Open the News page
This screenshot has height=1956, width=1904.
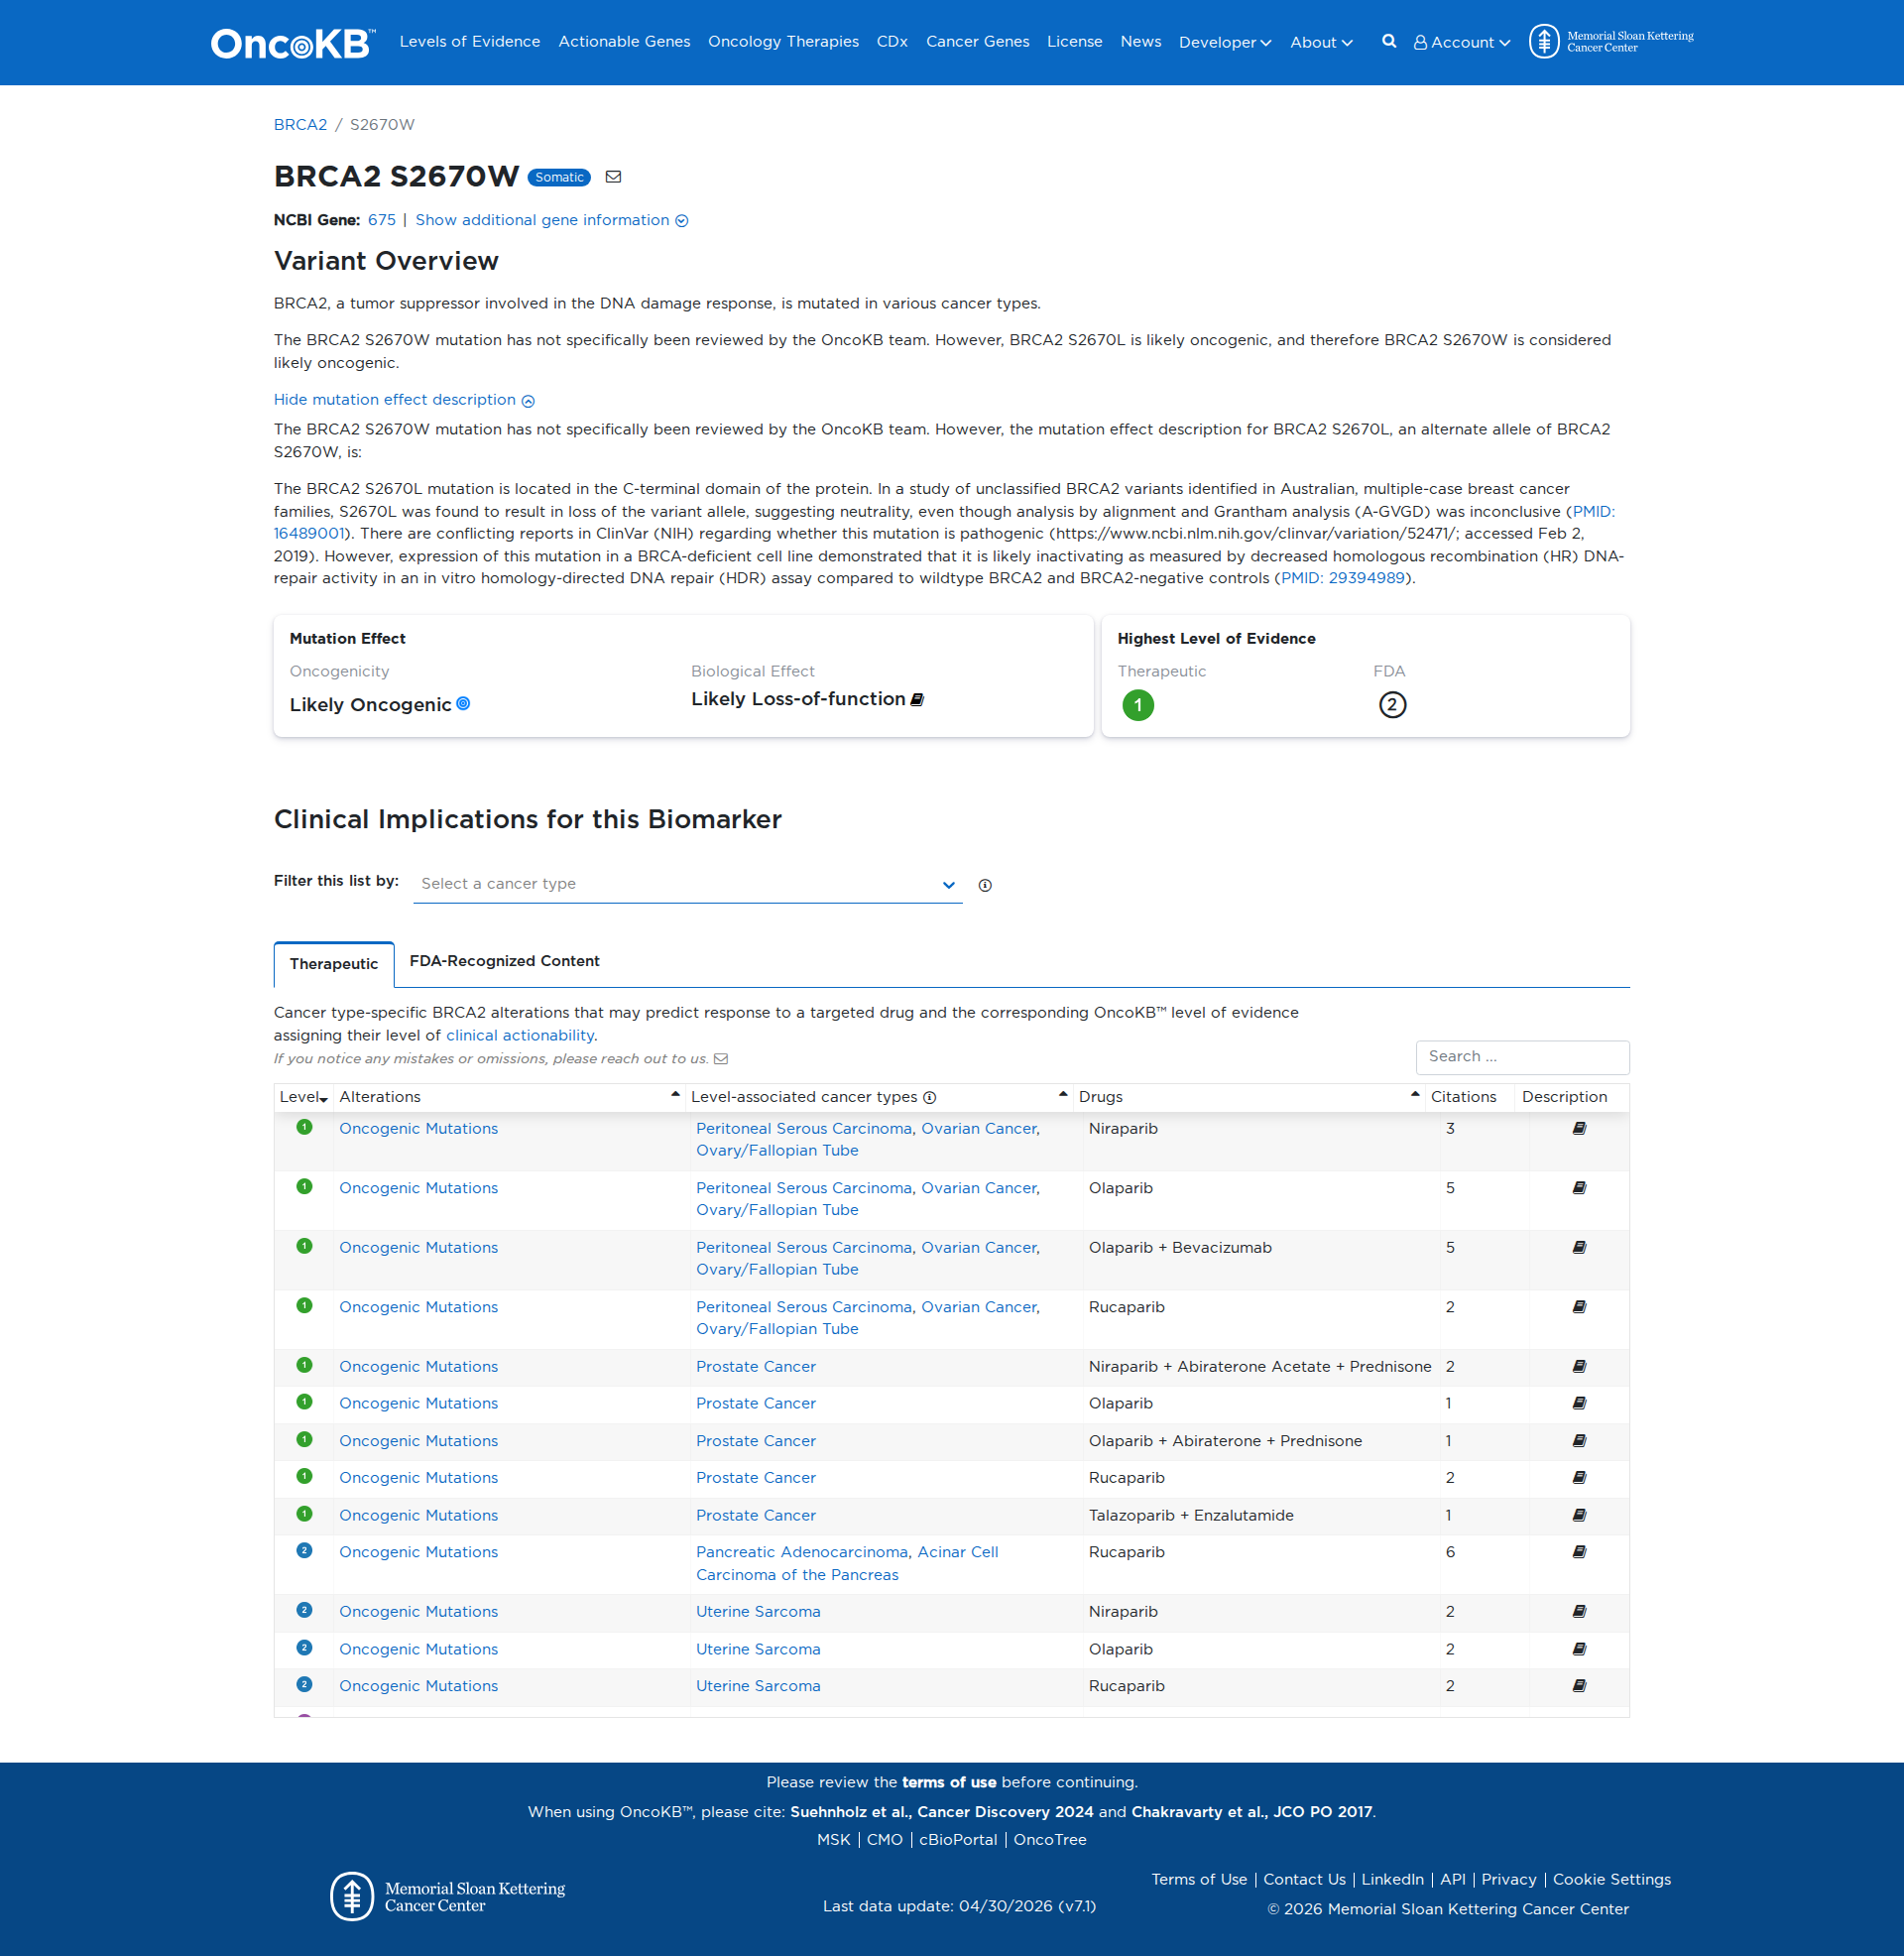tap(1140, 41)
